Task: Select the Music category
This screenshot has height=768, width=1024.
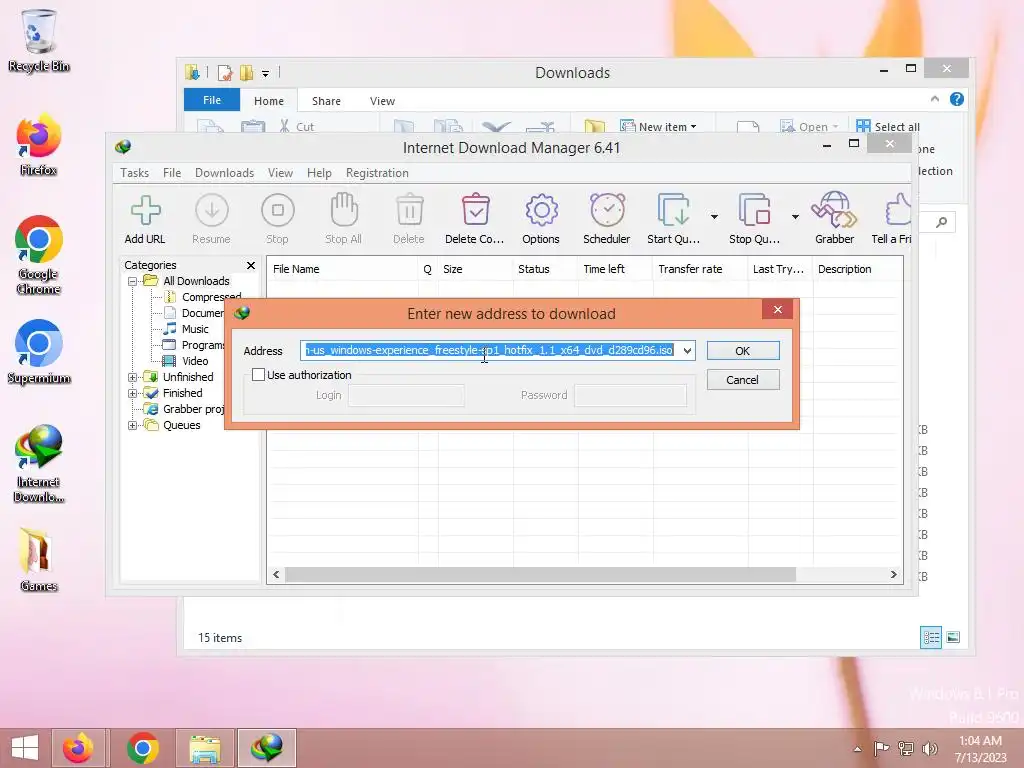Action: (x=186, y=329)
